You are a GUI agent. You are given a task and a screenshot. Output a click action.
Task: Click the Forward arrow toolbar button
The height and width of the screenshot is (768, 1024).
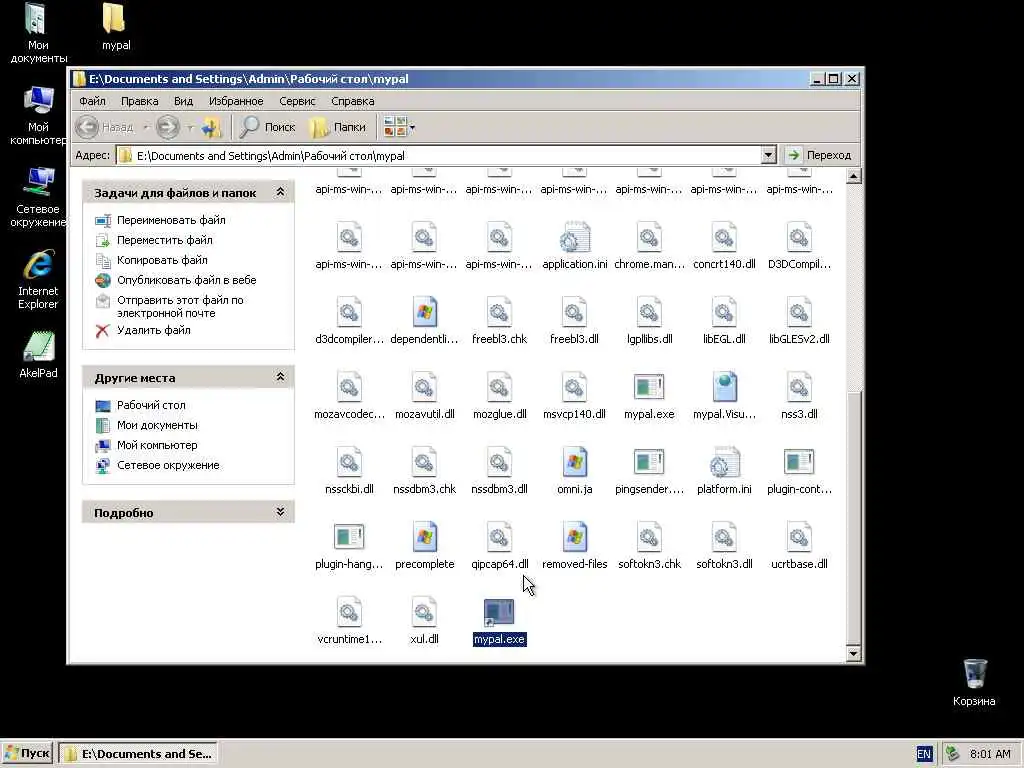tap(167, 127)
